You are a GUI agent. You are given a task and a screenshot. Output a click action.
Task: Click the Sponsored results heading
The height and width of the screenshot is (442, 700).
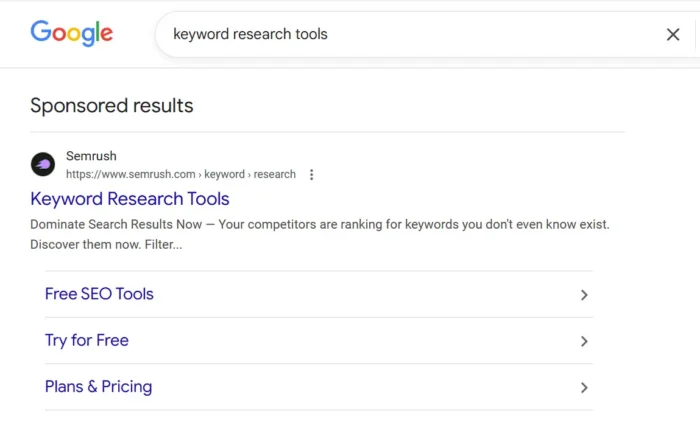(x=112, y=105)
